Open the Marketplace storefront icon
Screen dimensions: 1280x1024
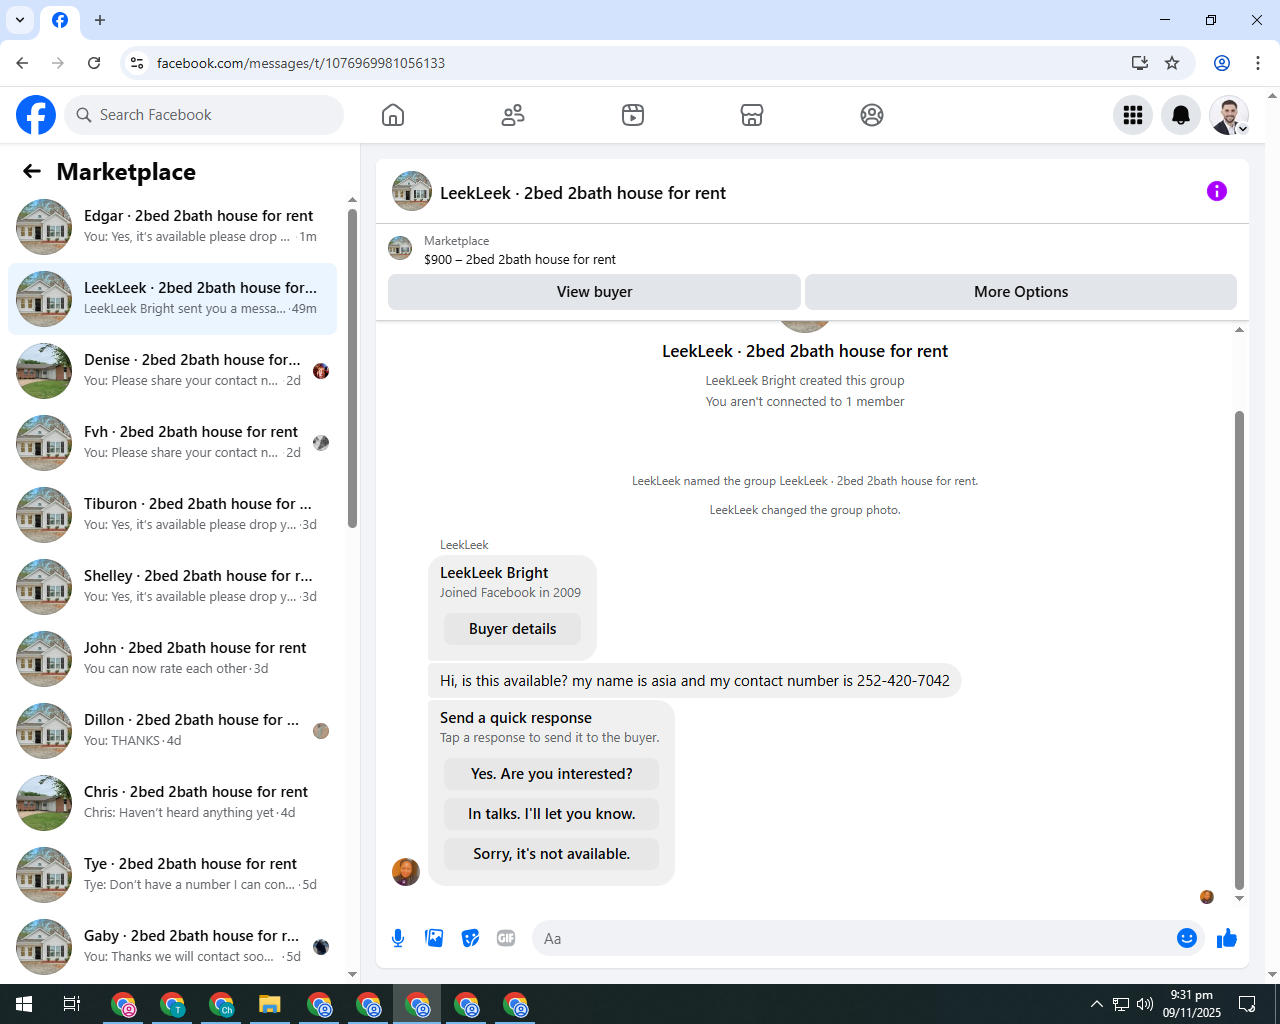click(x=752, y=115)
